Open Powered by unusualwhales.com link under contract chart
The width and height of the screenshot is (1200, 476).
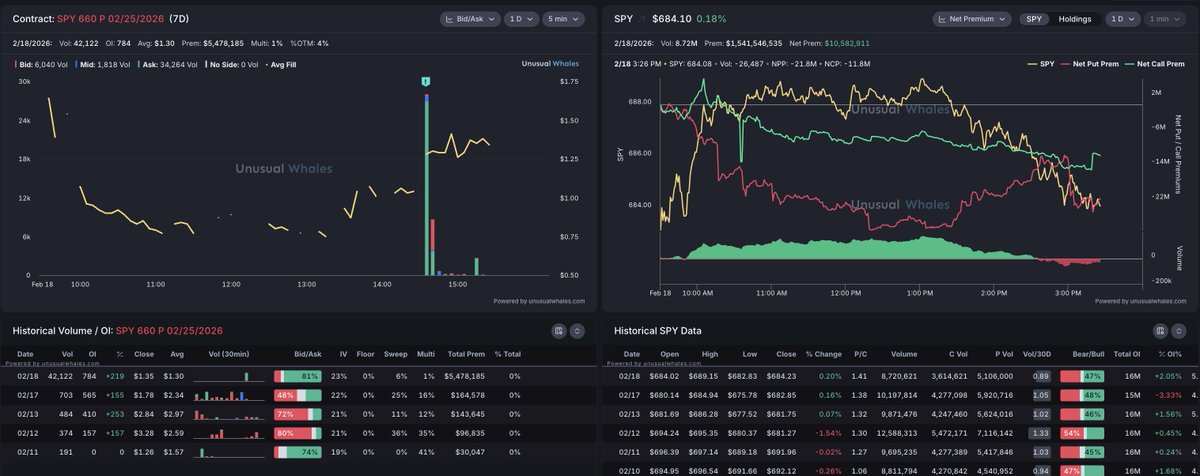(x=539, y=301)
